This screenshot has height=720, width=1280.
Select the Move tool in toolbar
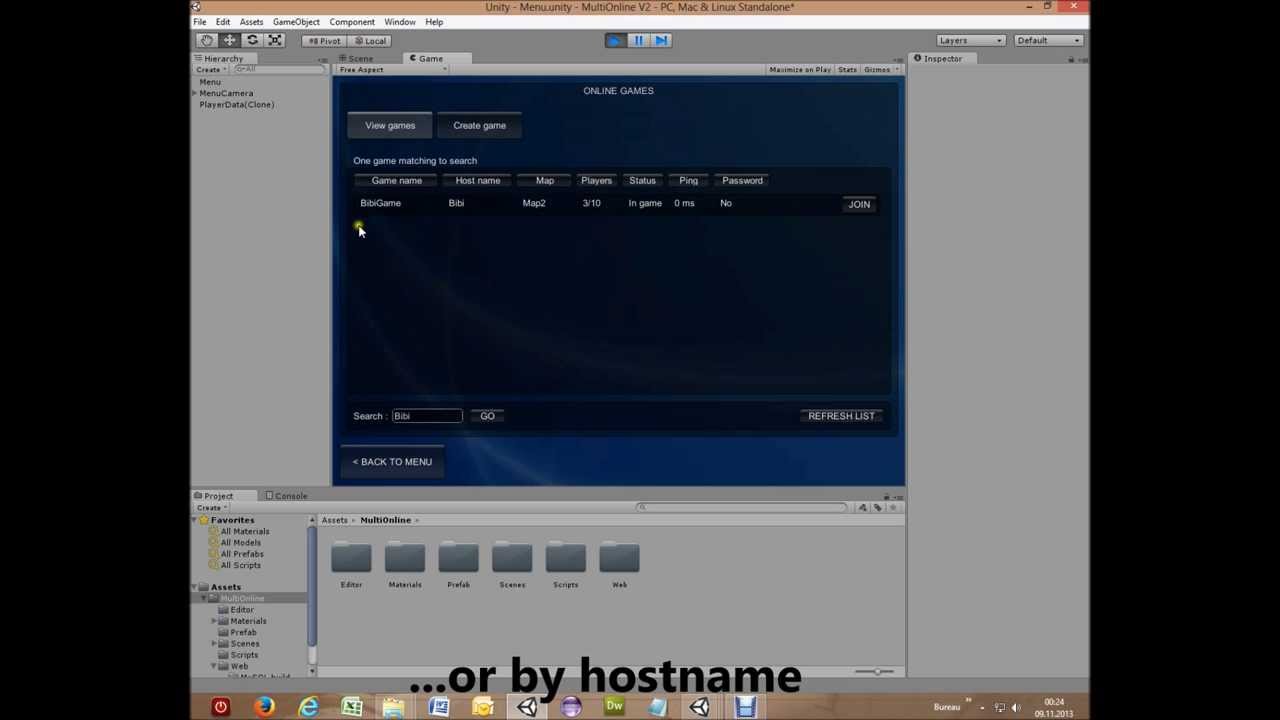(229, 40)
